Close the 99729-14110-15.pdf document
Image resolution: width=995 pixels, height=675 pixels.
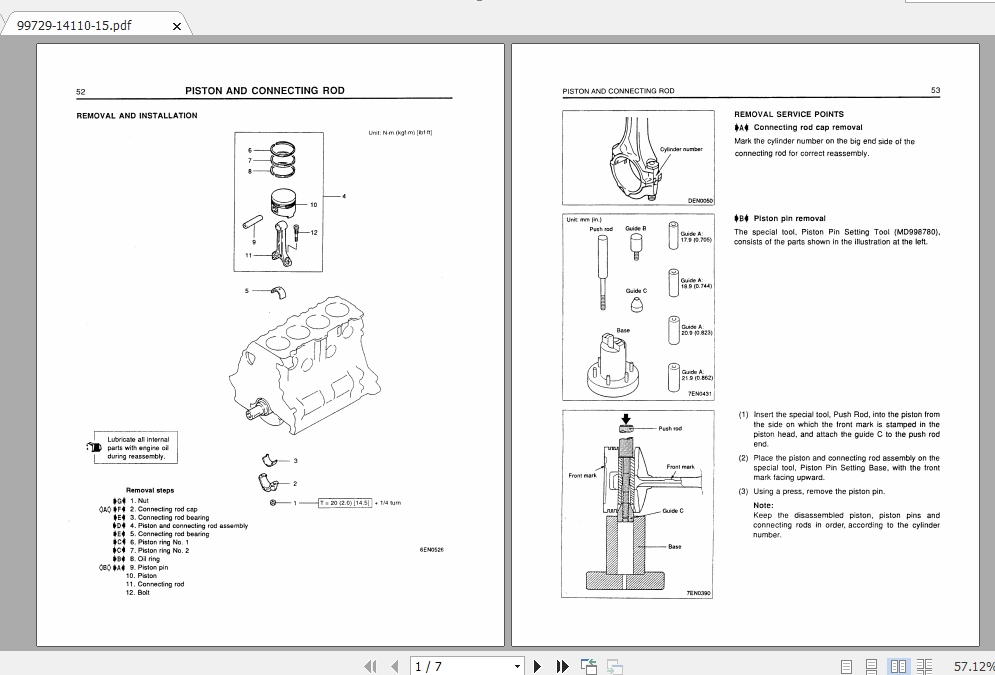tap(176, 25)
